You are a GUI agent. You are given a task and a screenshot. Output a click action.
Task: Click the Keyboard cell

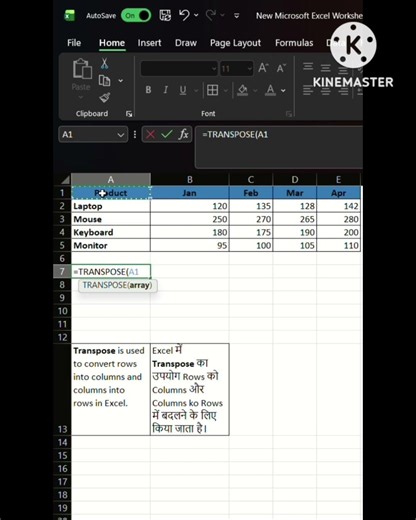pyautogui.click(x=111, y=232)
